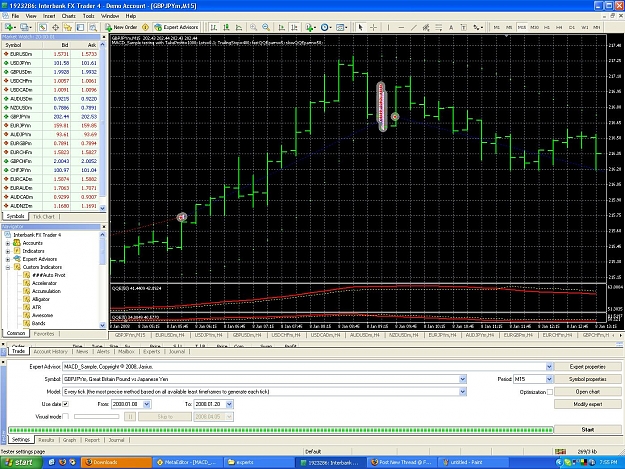Toggle the Auto Scroll chart icon
This screenshot has height=469, width=625.
tap(281, 27)
